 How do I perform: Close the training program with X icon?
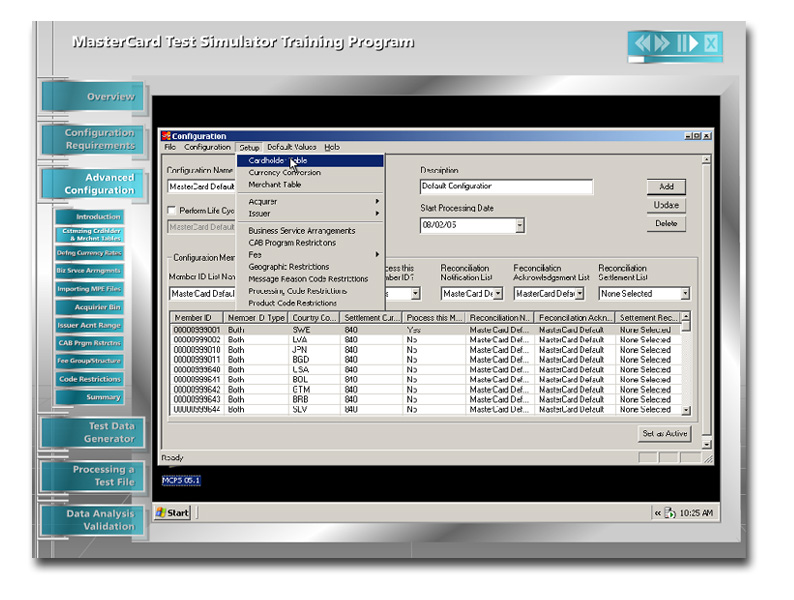click(x=711, y=44)
